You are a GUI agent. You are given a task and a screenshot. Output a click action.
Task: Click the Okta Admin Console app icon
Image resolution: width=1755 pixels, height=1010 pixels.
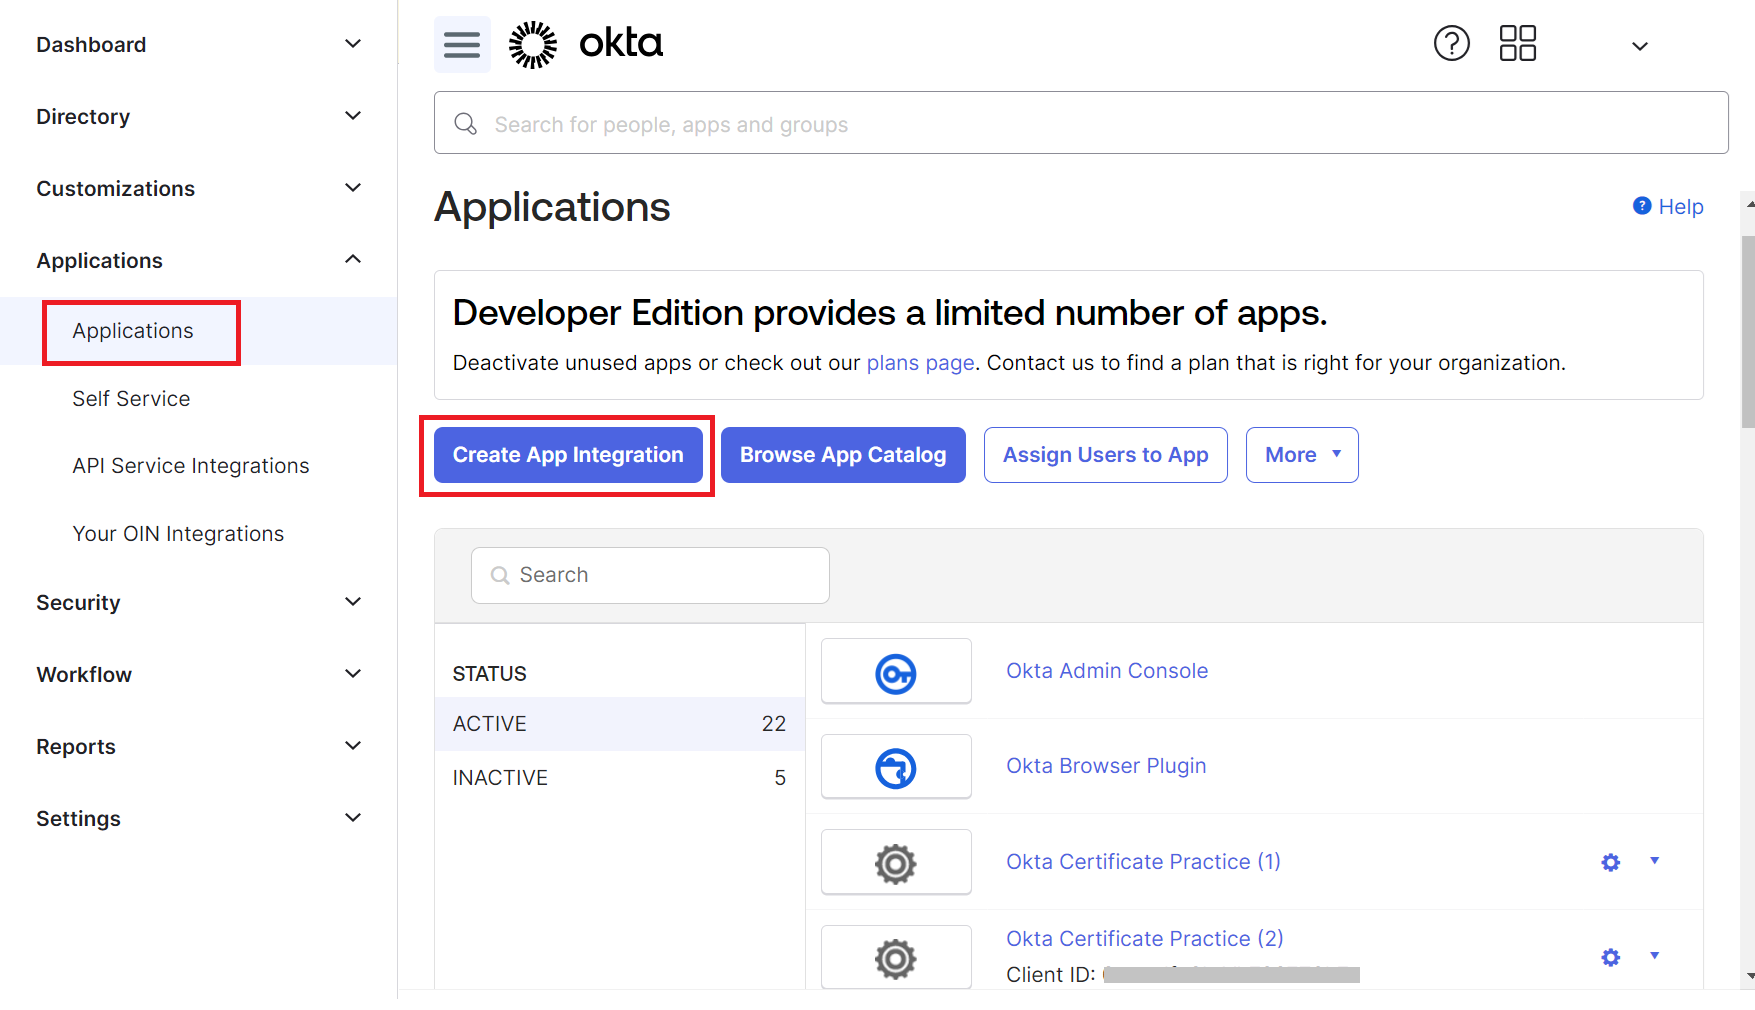click(896, 672)
